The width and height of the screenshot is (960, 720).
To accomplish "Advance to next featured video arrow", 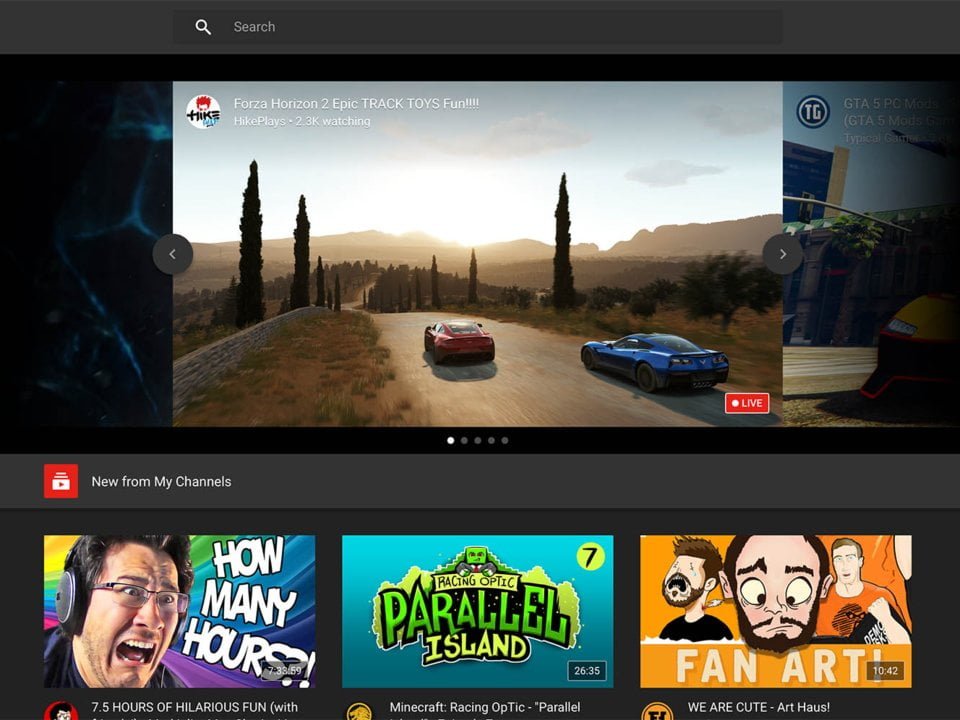I will [782, 254].
